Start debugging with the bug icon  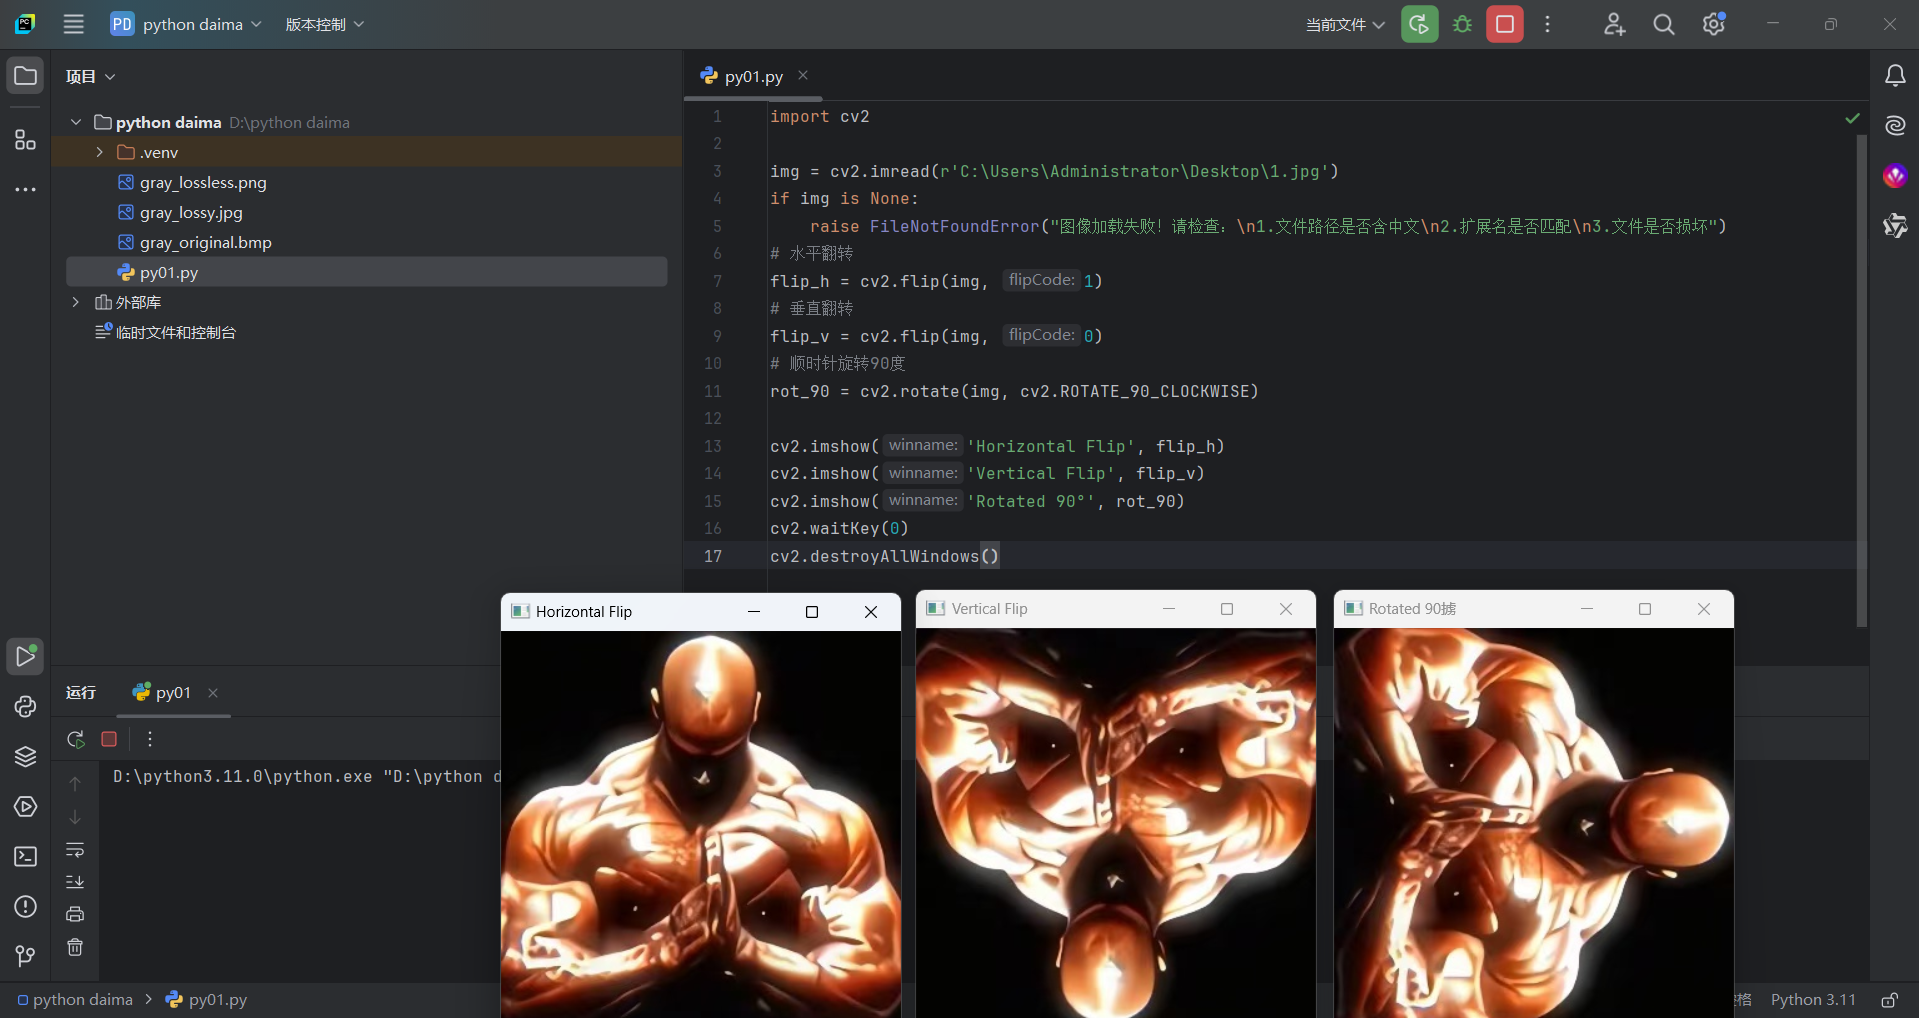[1462, 24]
